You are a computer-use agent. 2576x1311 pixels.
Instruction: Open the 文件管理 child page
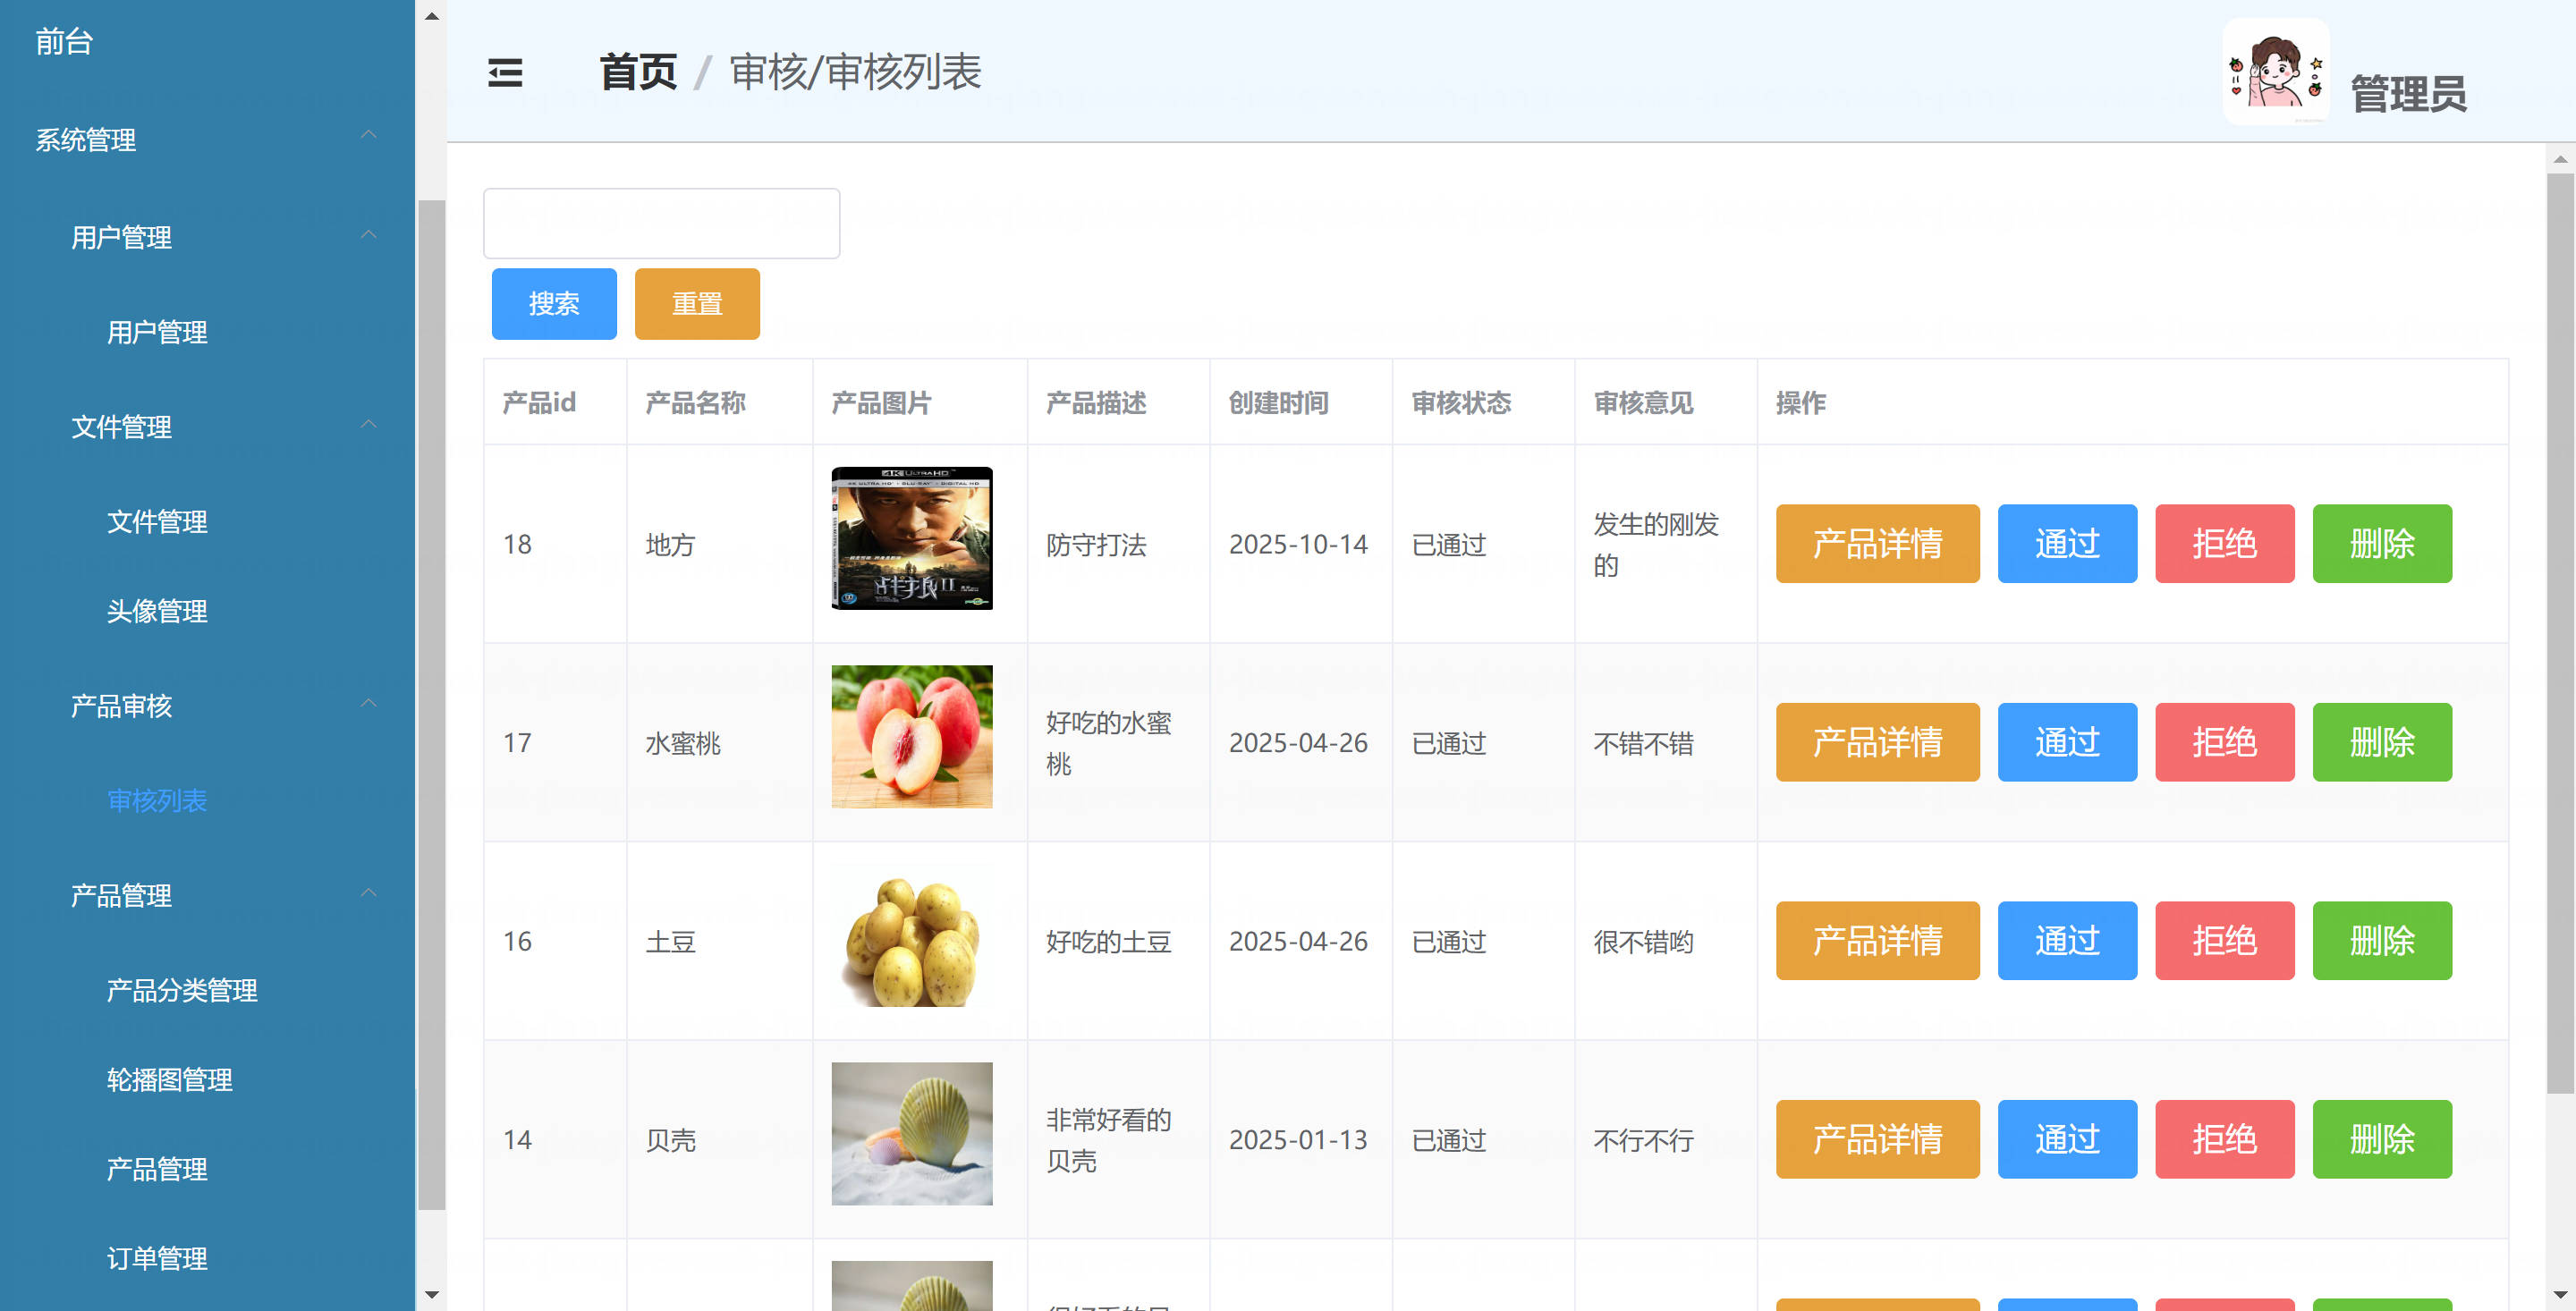[157, 522]
